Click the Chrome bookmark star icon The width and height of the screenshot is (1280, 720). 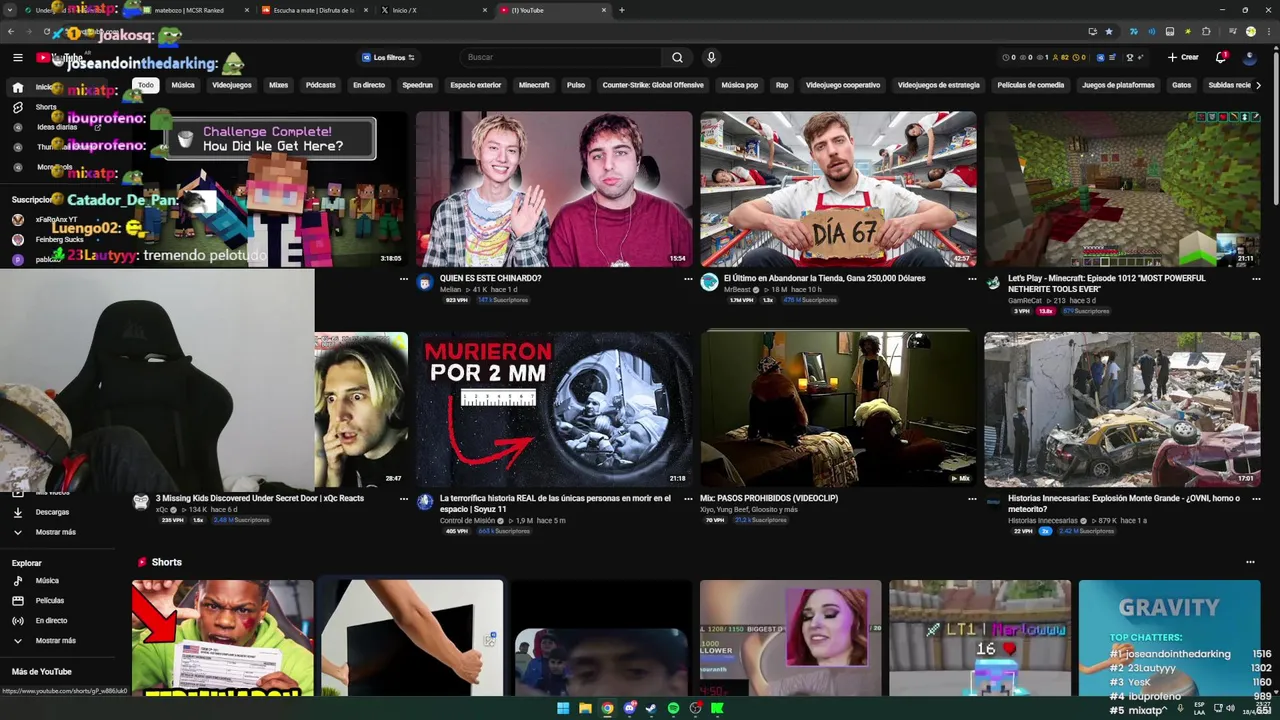(x=1108, y=31)
